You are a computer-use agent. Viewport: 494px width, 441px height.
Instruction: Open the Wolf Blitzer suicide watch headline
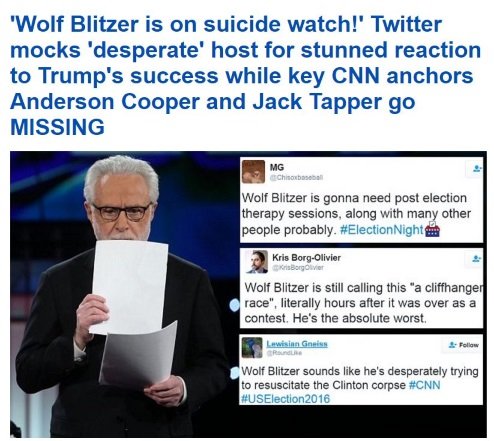[x=246, y=75]
